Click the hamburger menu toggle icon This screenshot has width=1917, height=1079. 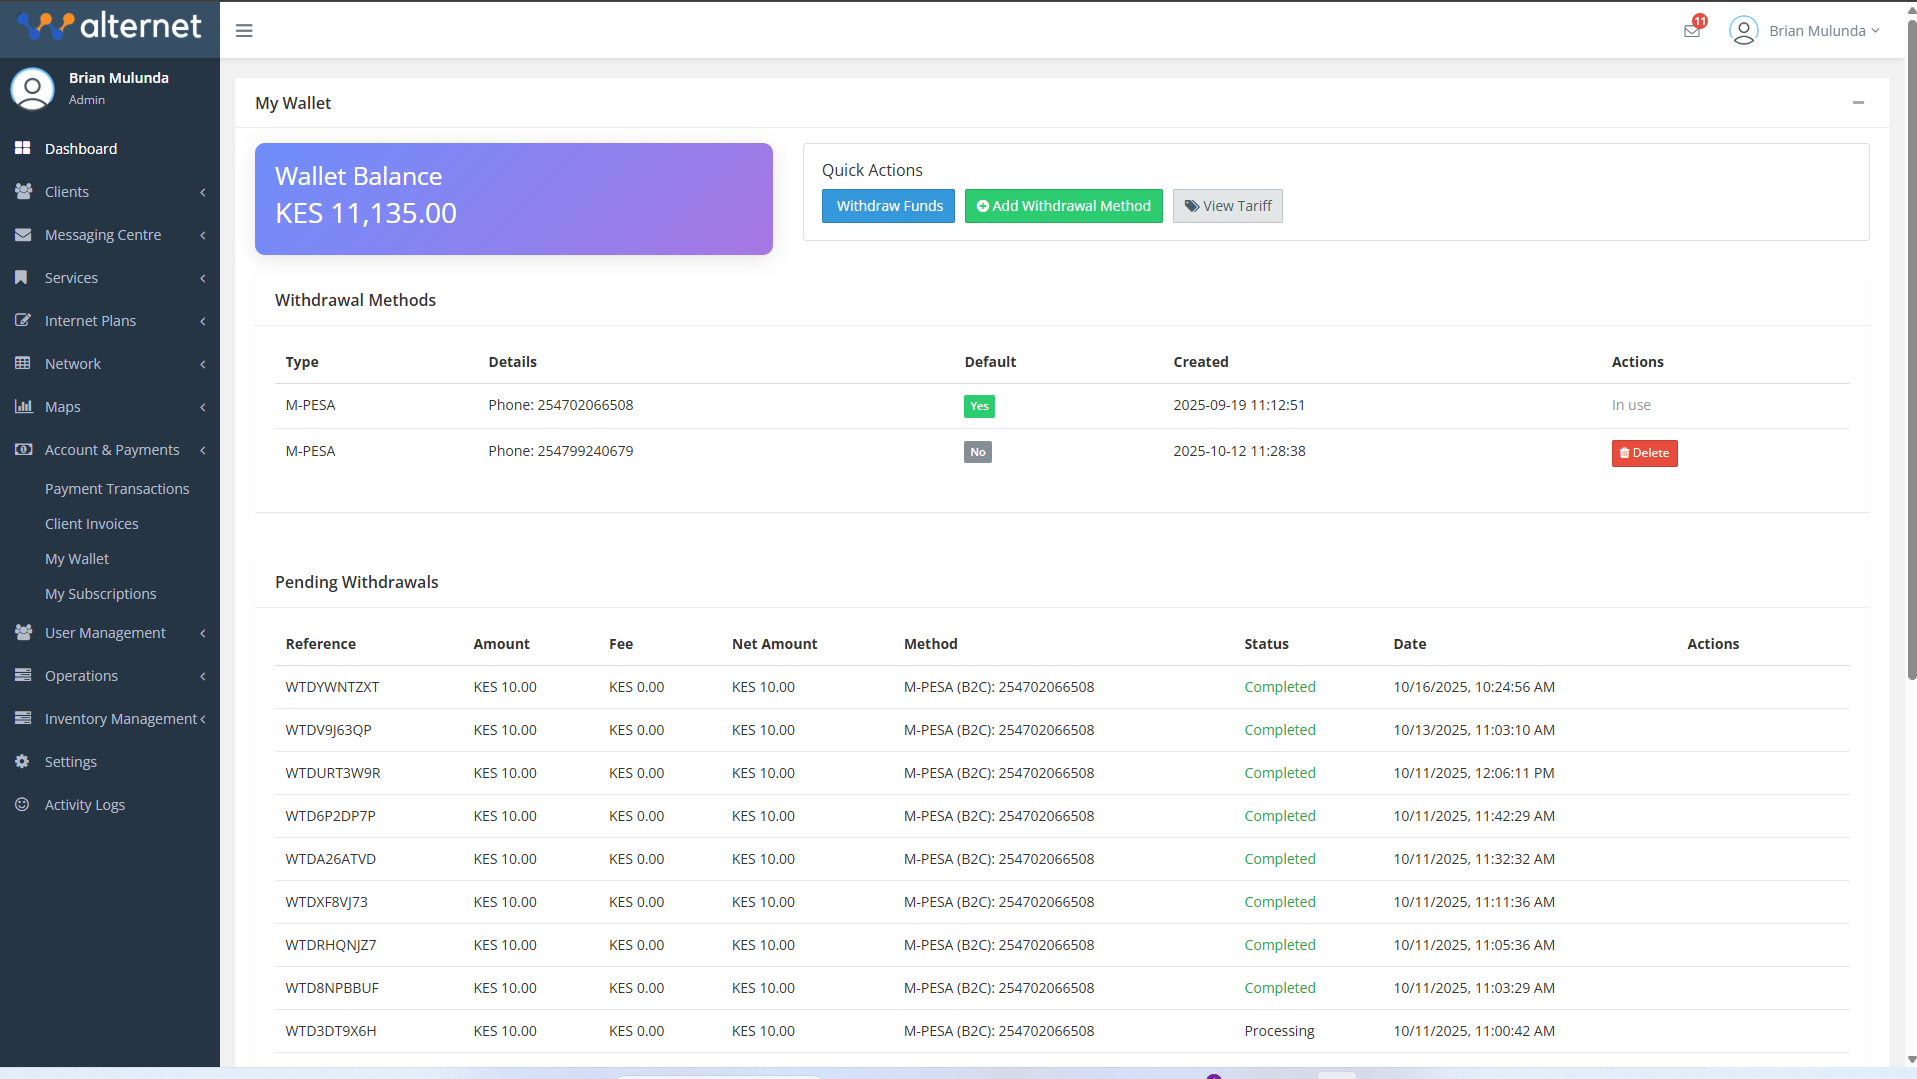click(244, 31)
